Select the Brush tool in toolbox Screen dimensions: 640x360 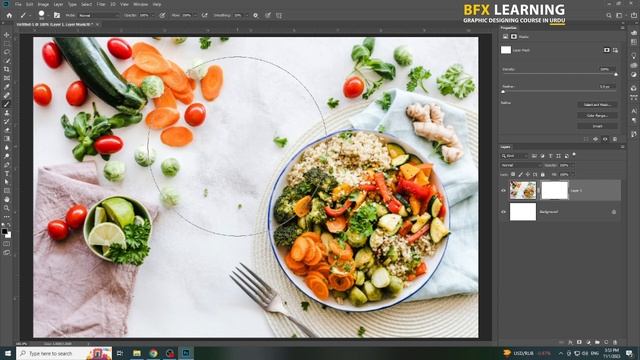pyautogui.click(x=7, y=104)
